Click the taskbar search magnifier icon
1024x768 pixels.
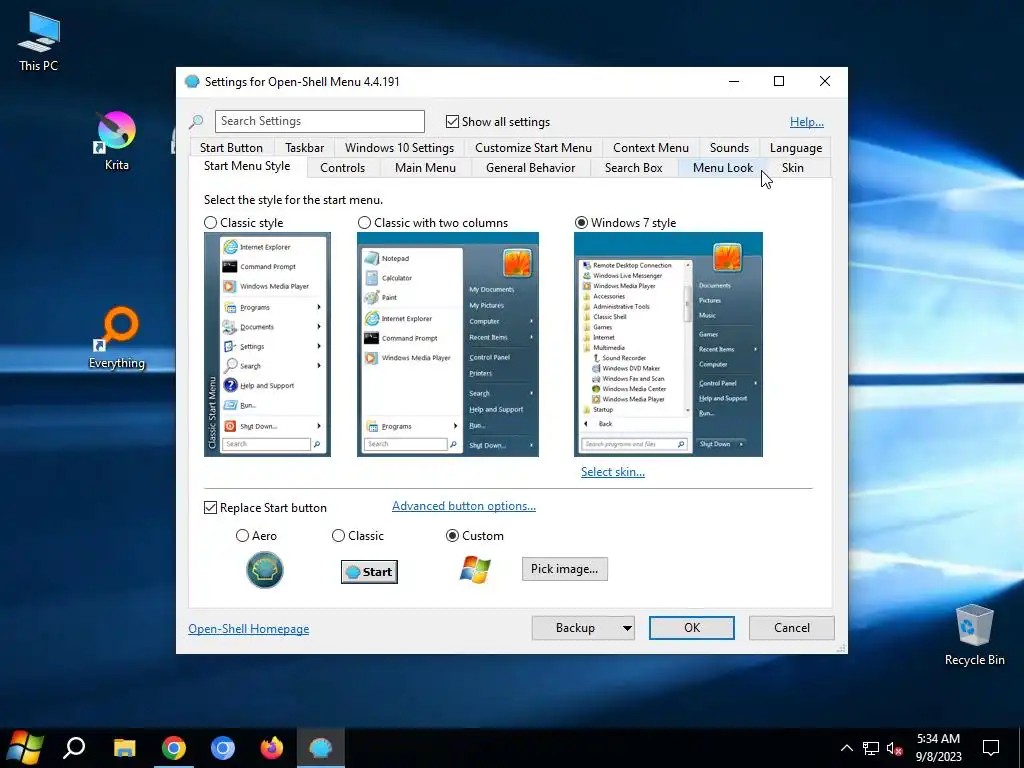tap(74, 748)
